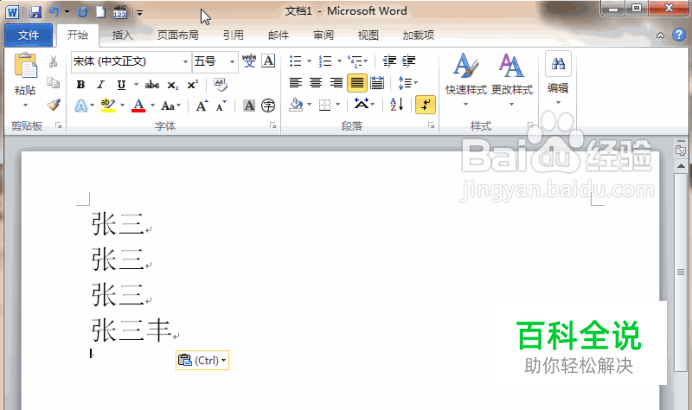This screenshot has width=692, height=410.
Task: Open Word Help question mark icon
Action: click(x=679, y=35)
